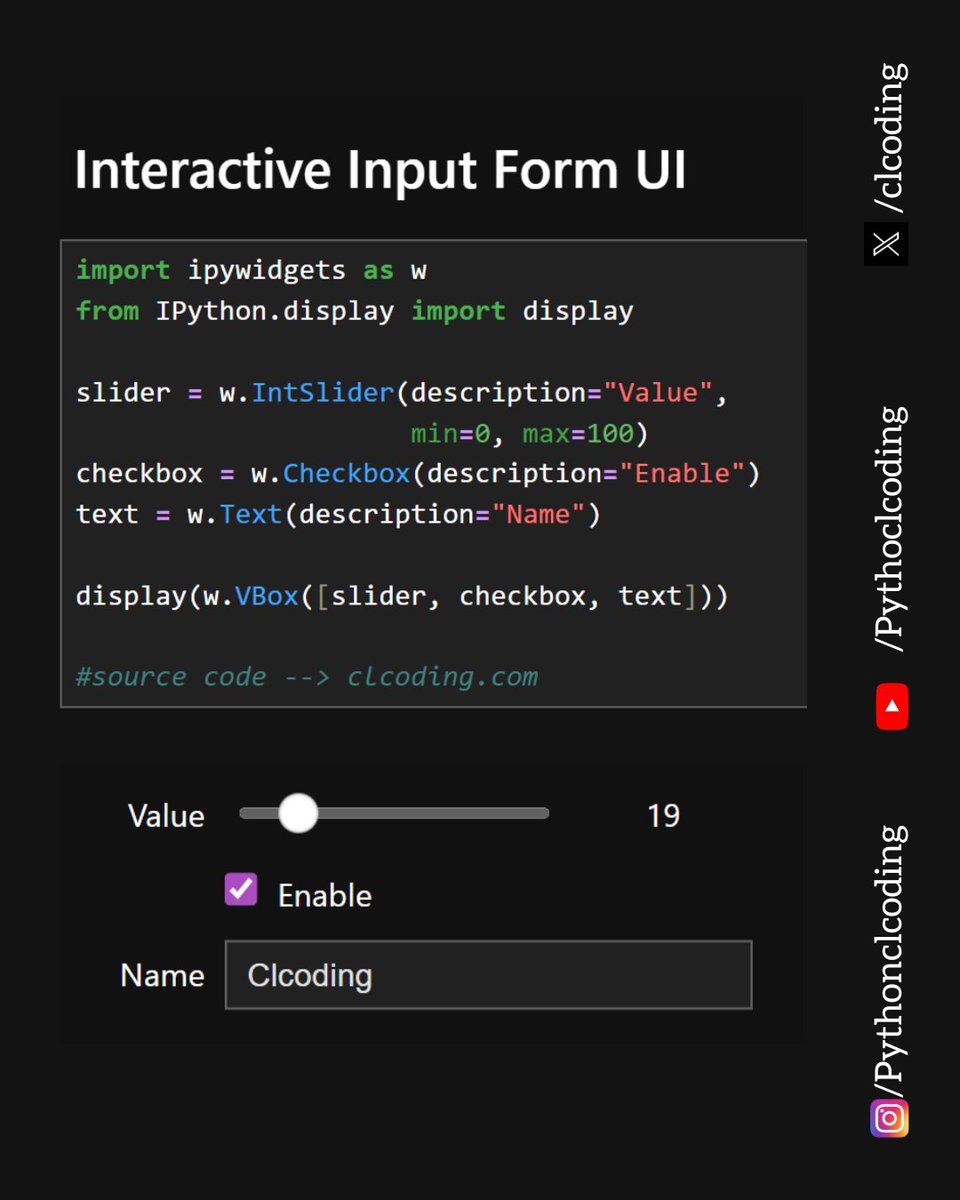This screenshot has width=960, height=1200.
Task: Click the code line "from IPython.display import display"
Action: (x=355, y=311)
